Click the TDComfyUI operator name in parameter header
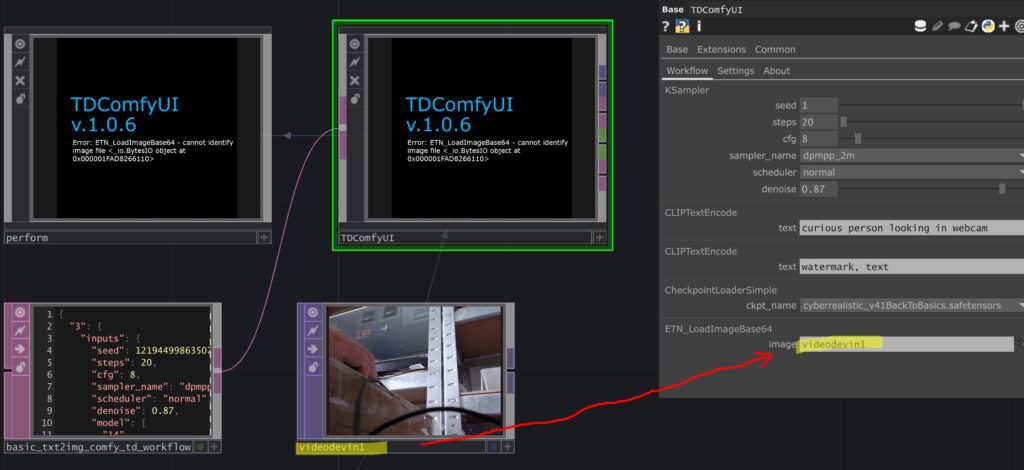1024x470 pixels. [x=716, y=10]
